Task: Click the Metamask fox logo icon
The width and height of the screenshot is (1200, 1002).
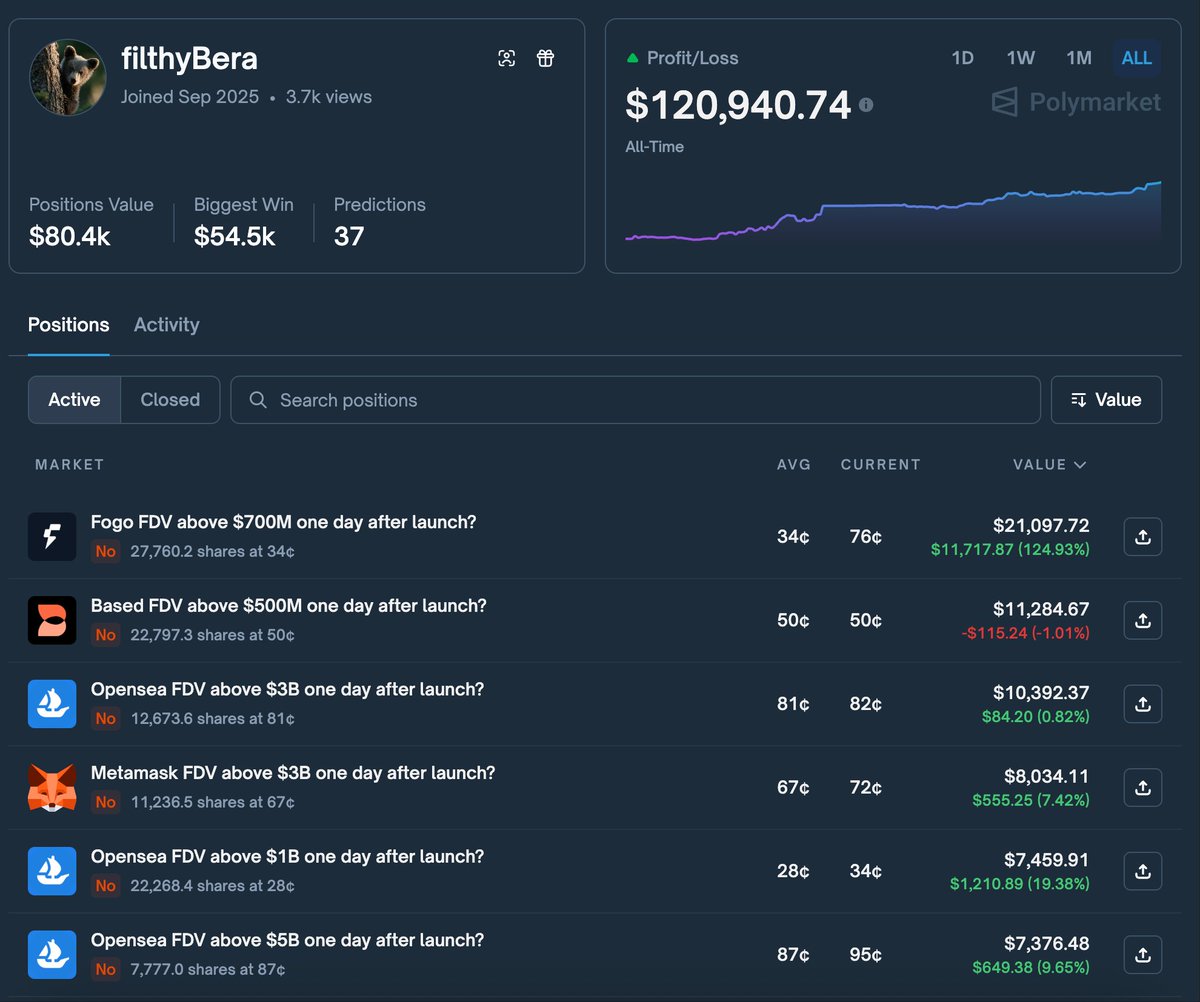Action: point(52,787)
